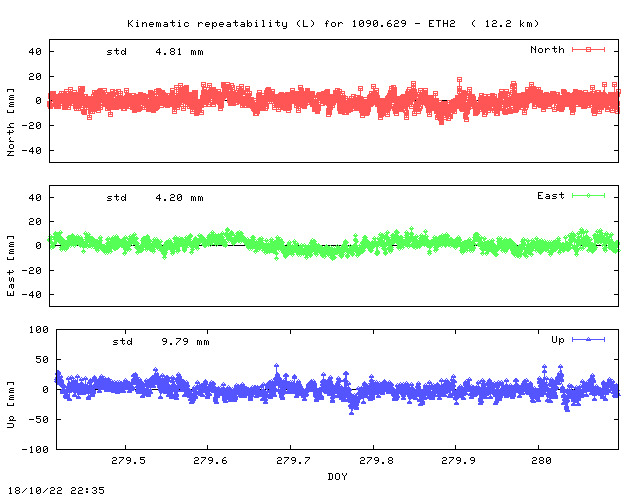Screen dimensions: 640x496
Task: Click the x-axis tick label 279.7
Action: point(293,460)
